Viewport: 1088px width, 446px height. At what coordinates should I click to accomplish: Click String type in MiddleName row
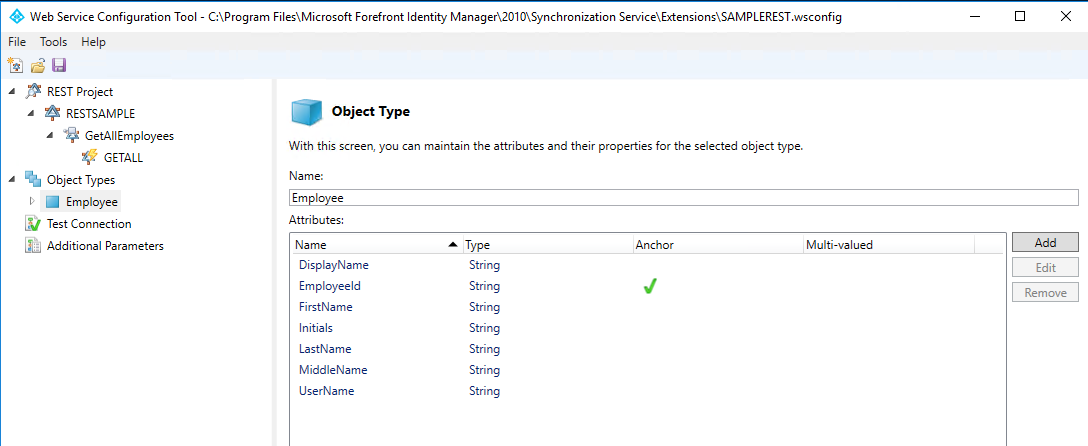[x=484, y=370]
